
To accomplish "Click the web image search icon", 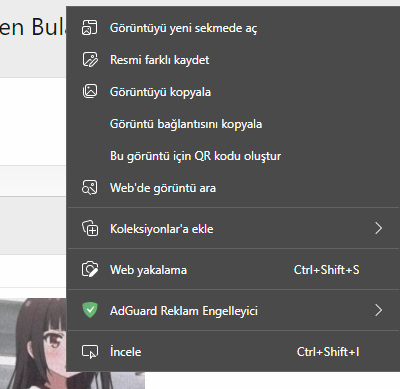I will coord(90,188).
